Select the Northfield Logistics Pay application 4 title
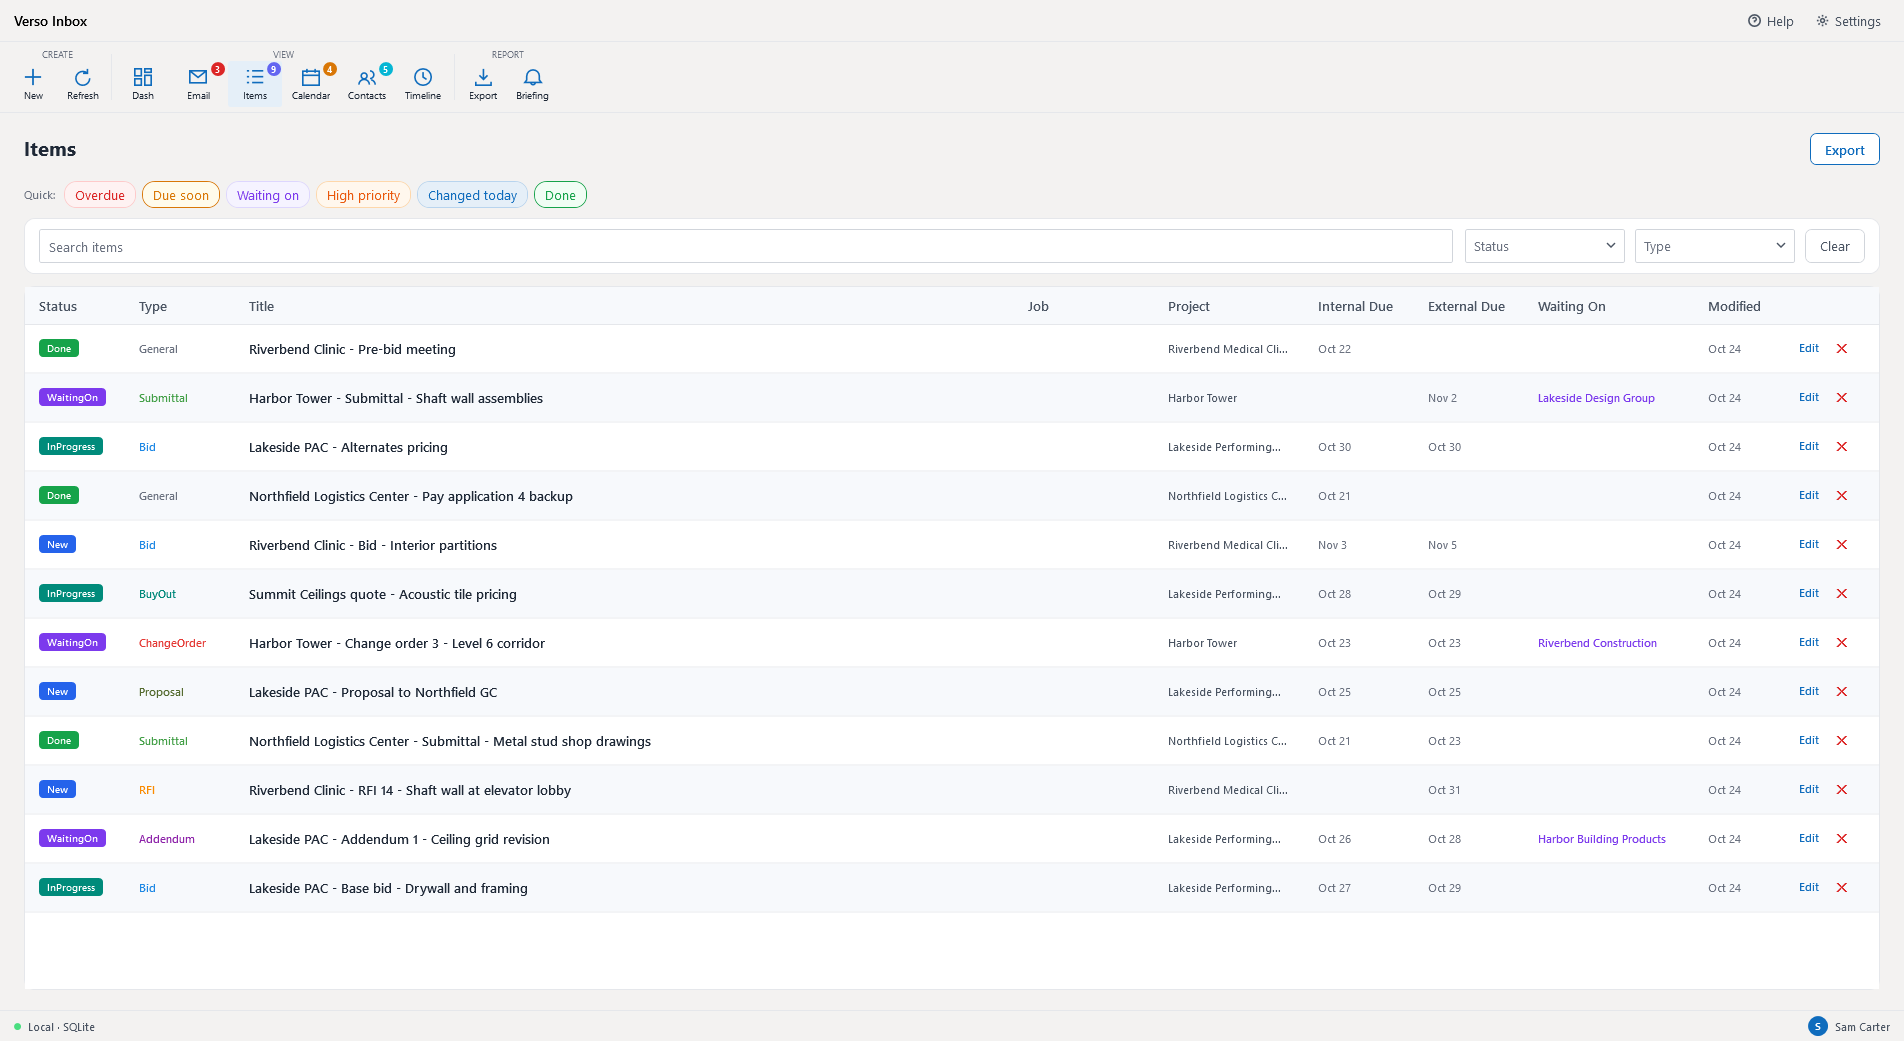Viewport: 1904px width, 1041px height. coord(411,496)
